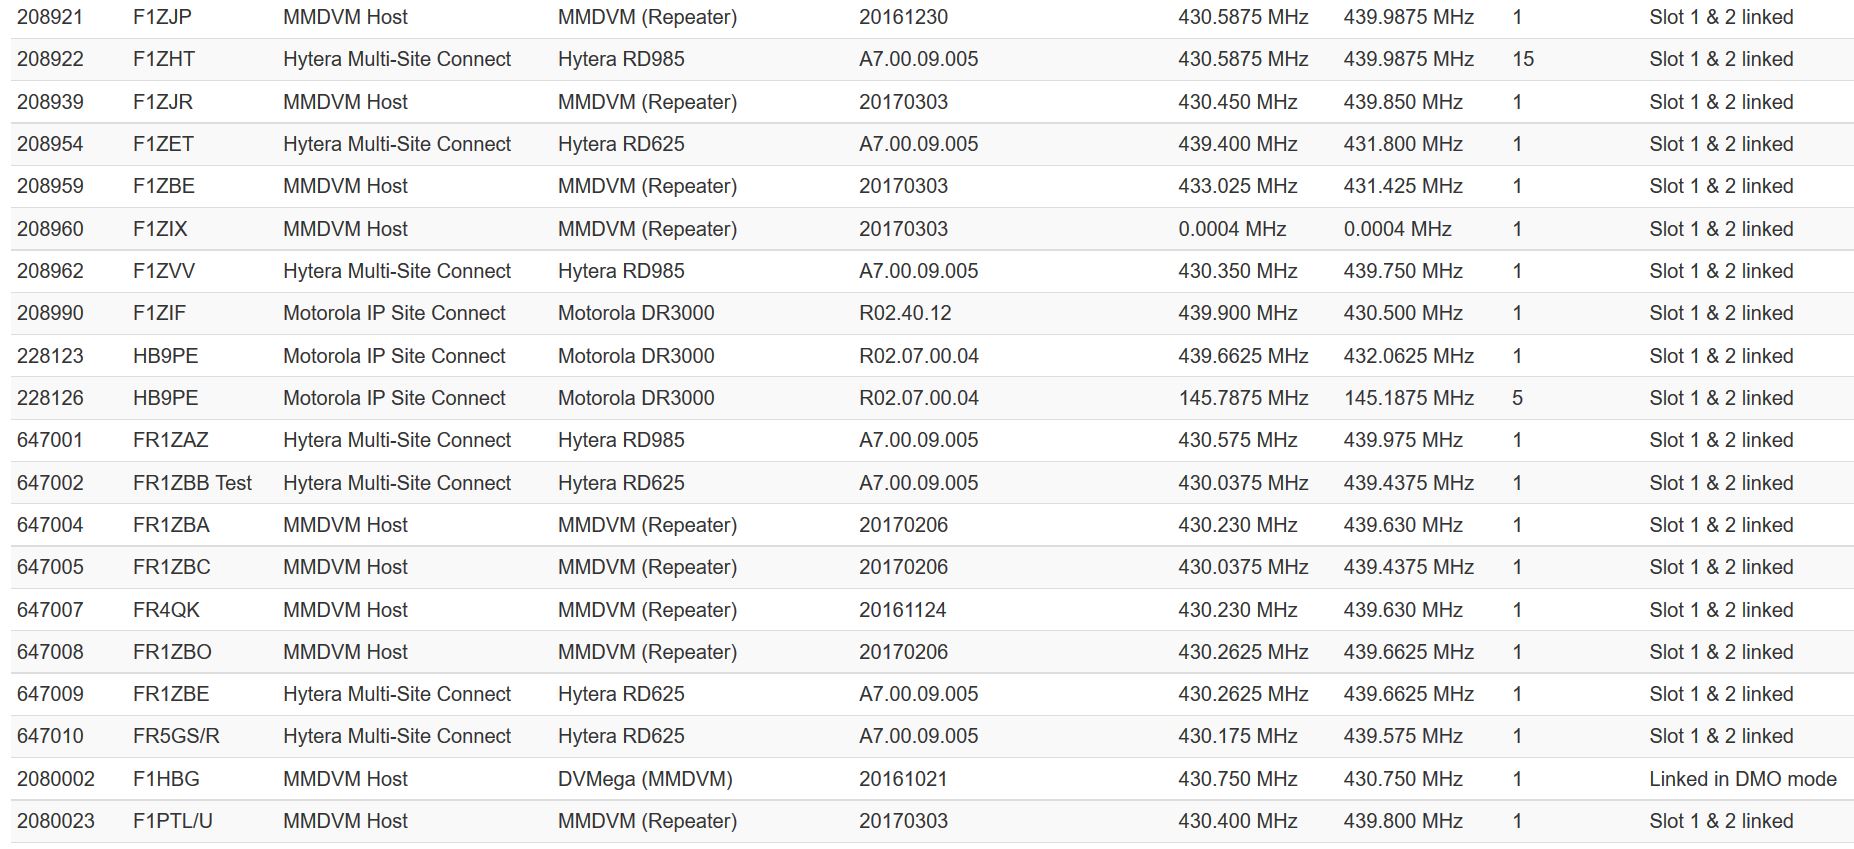Select version 20161124 cell
This screenshot has width=1854, height=849.
903,610
